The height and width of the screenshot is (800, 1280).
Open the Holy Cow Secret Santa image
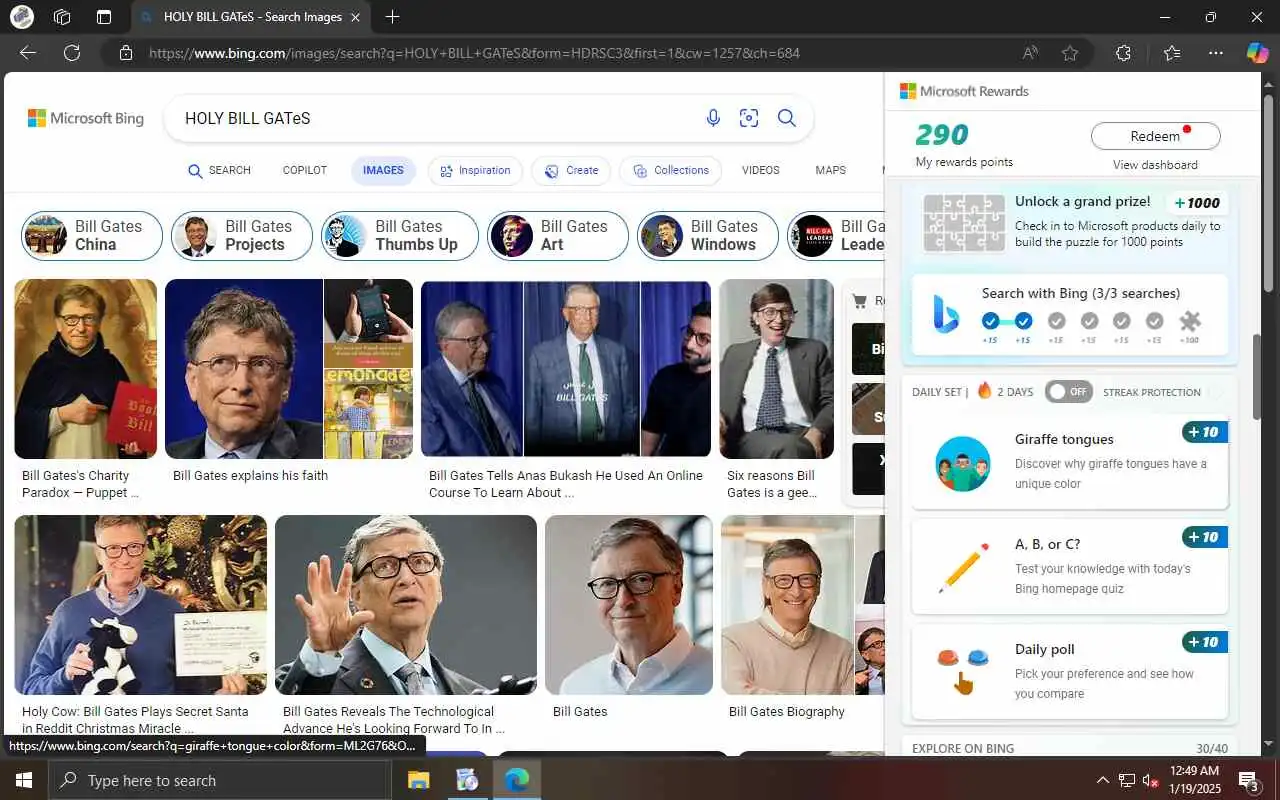(x=140, y=605)
